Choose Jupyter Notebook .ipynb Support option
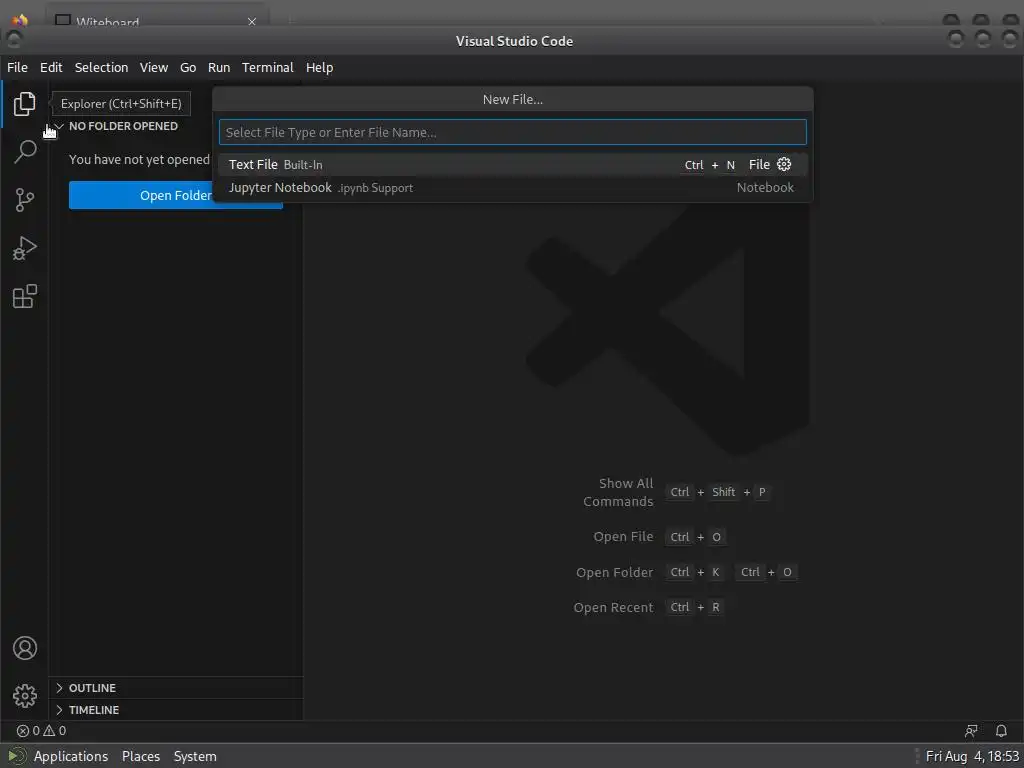1024x768 pixels. point(513,187)
